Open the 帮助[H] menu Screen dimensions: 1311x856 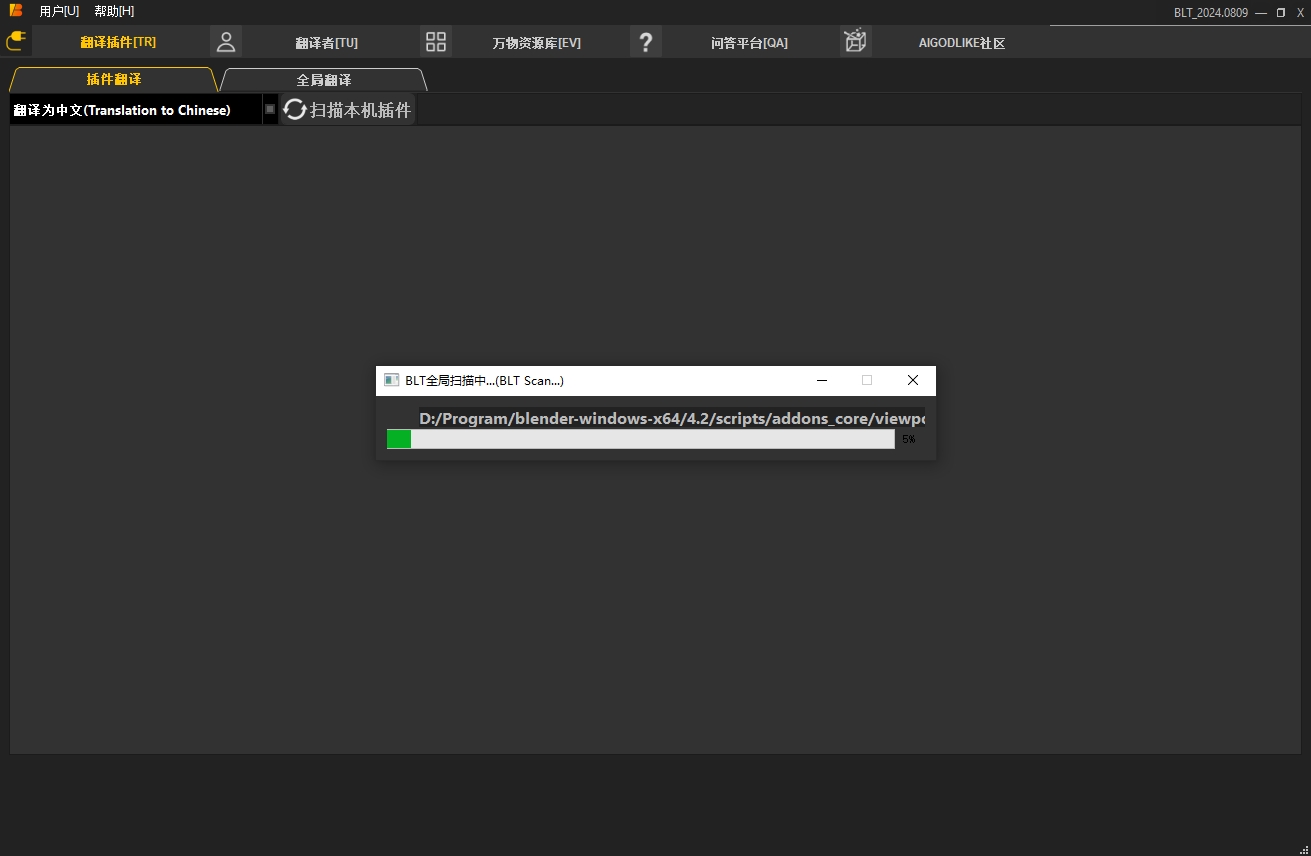point(114,11)
